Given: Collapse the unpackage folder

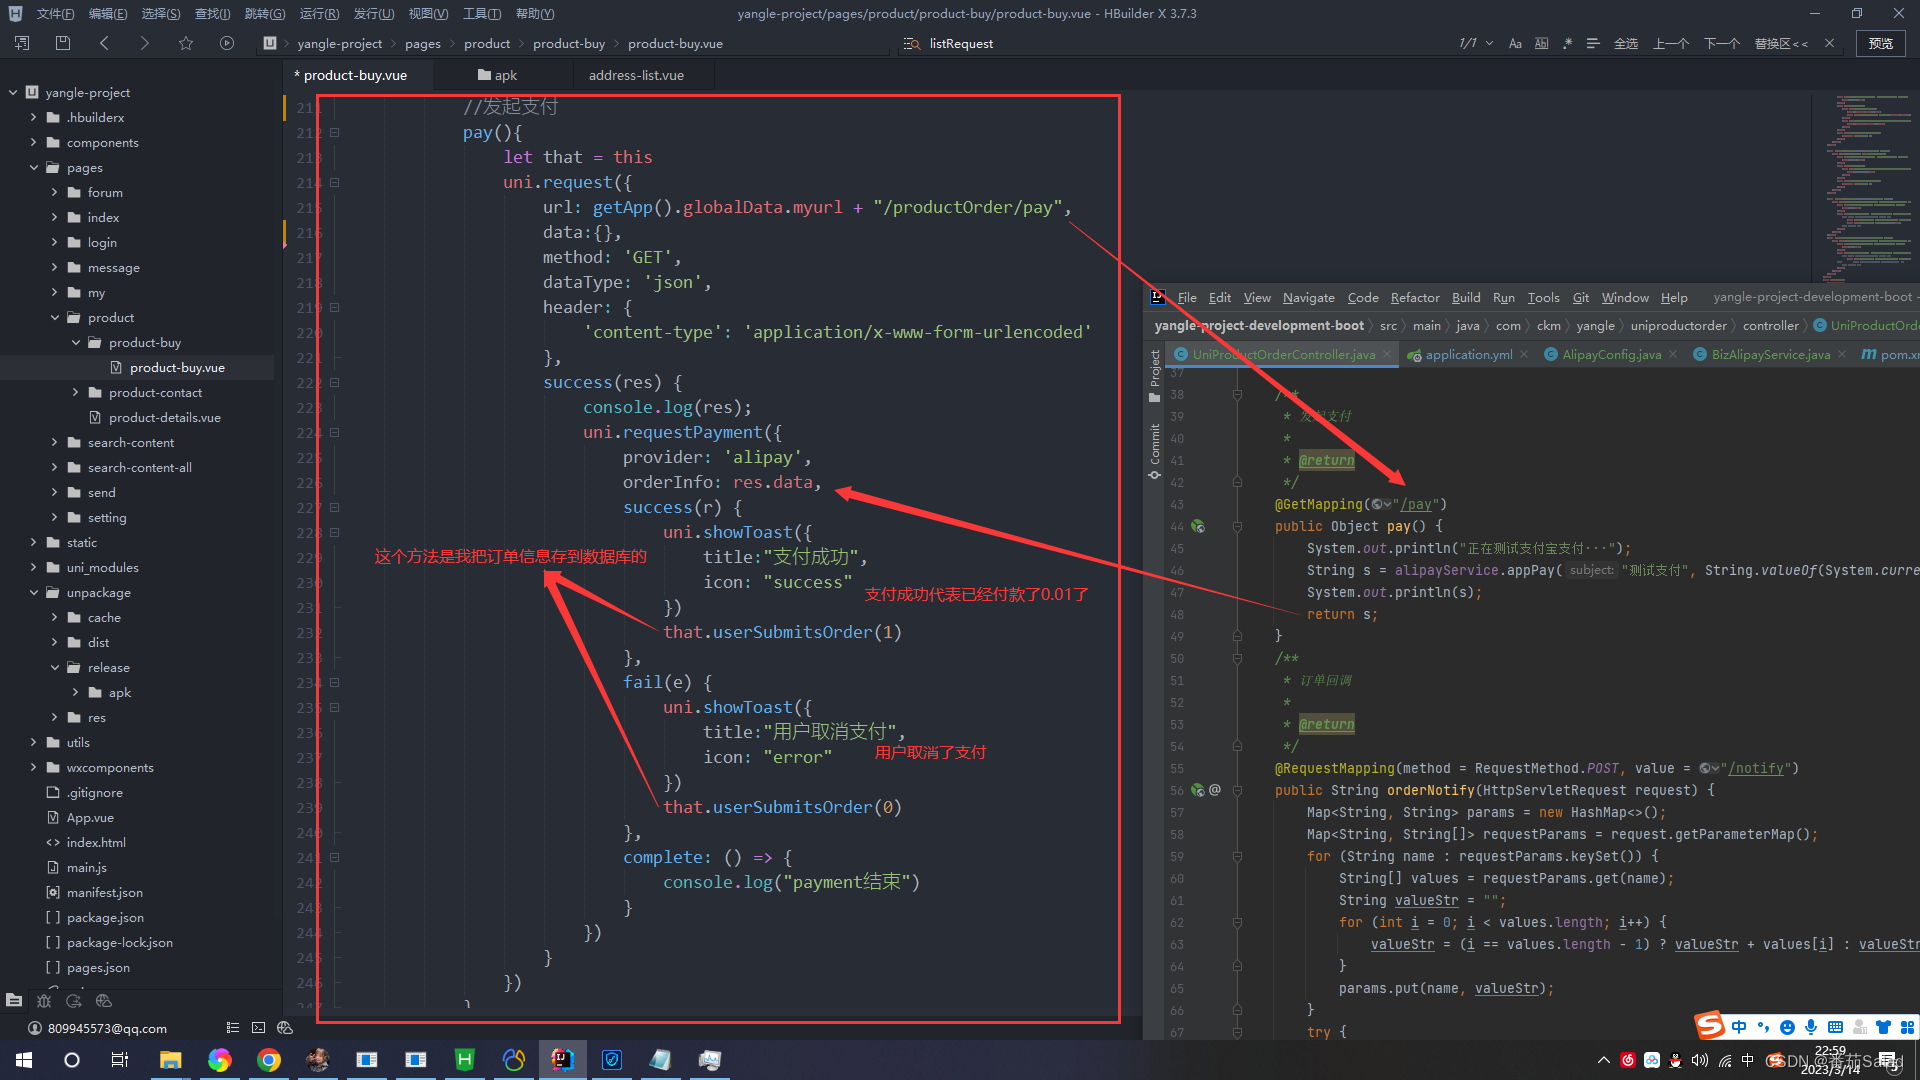Looking at the screenshot, I should pos(34,592).
